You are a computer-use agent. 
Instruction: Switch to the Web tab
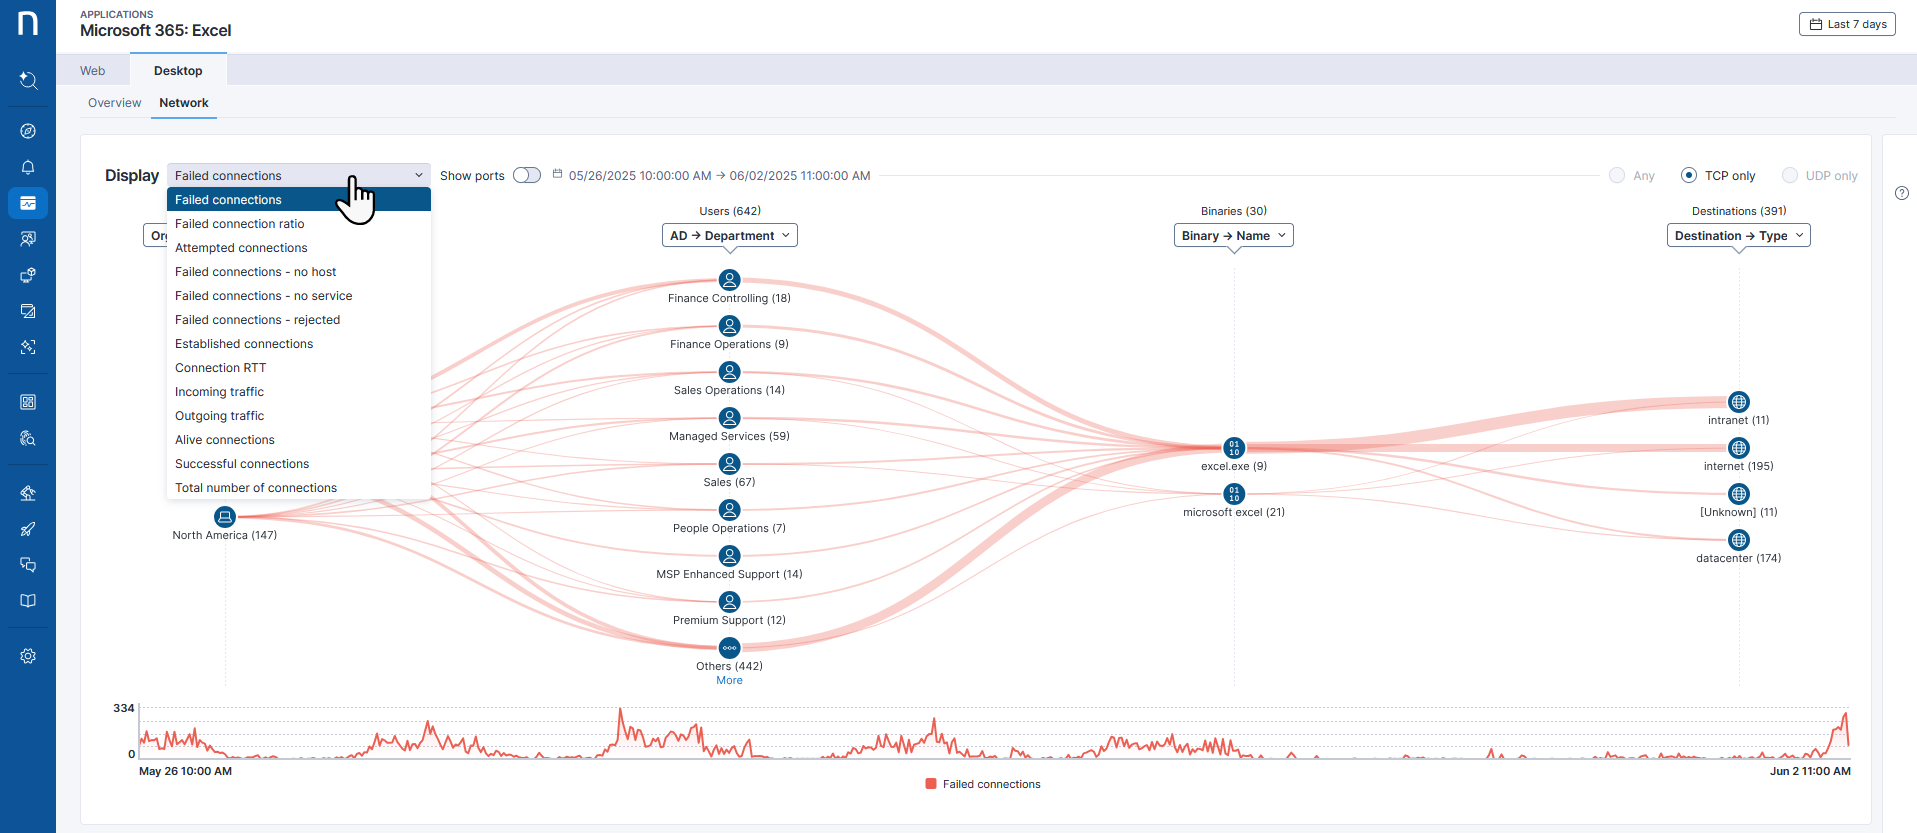click(x=92, y=70)
